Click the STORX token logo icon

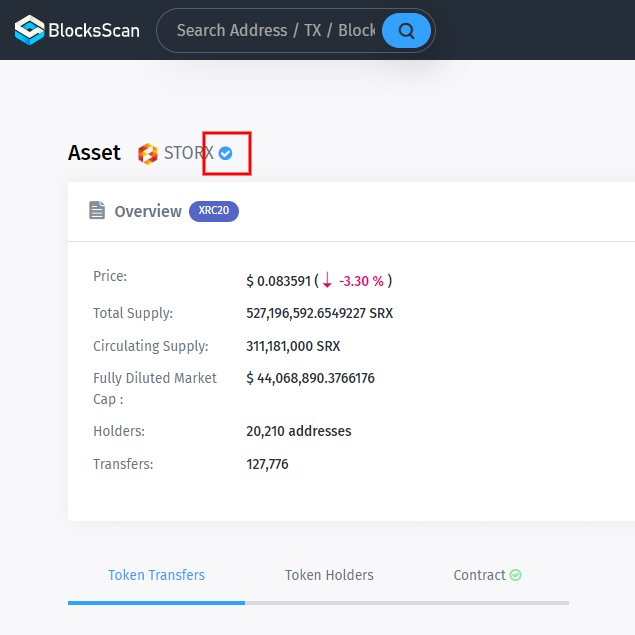[x=148, y=154]
